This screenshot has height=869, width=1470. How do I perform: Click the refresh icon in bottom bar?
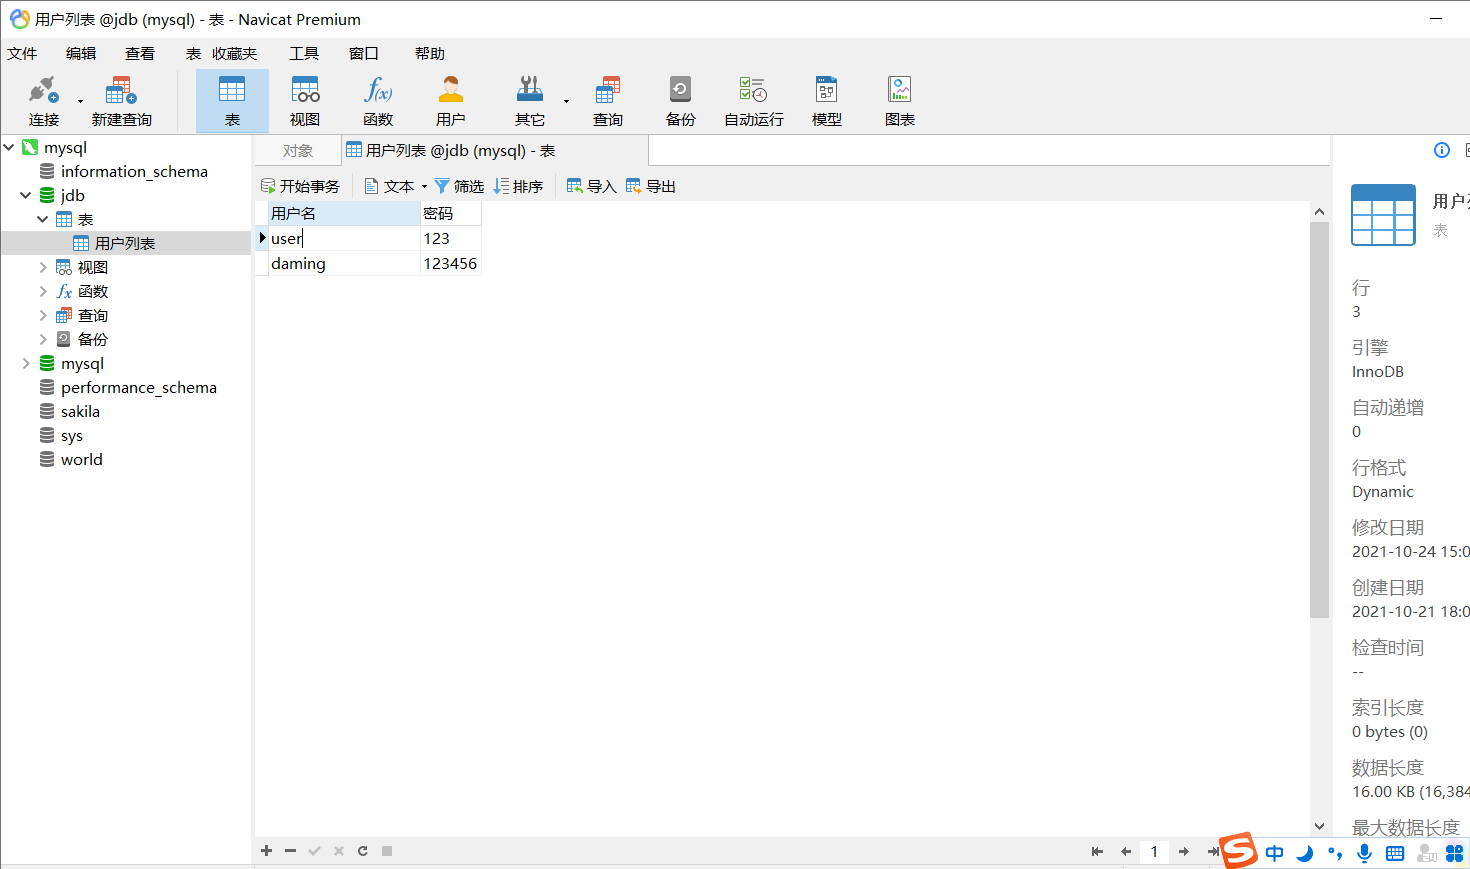pos(363,851)
